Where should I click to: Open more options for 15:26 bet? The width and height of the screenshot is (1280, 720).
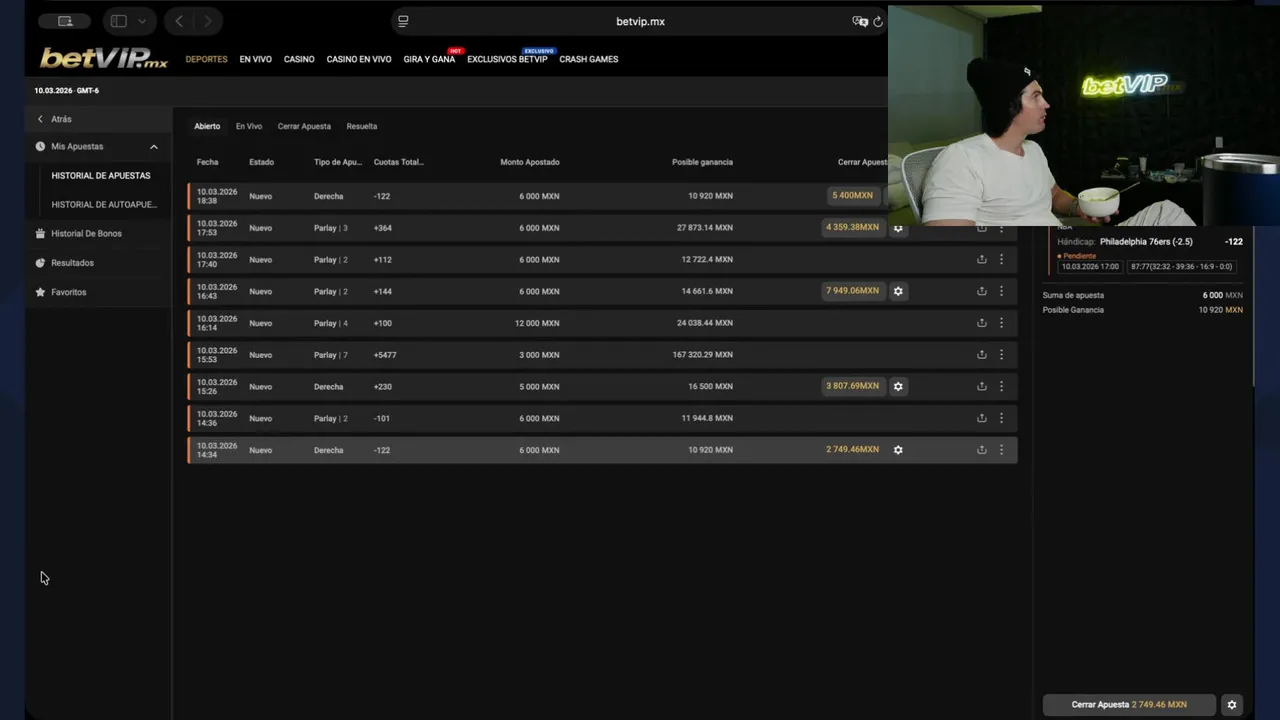click(x=1001, y=386)
